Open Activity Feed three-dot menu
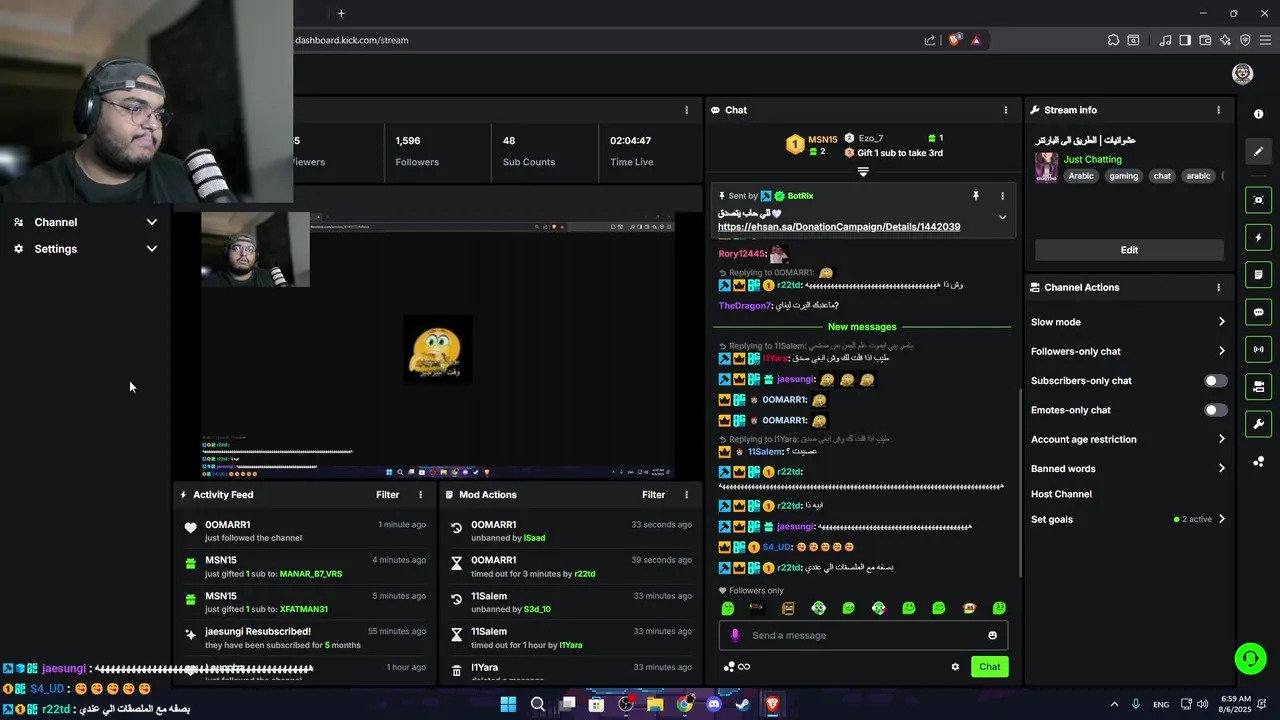 420,495
